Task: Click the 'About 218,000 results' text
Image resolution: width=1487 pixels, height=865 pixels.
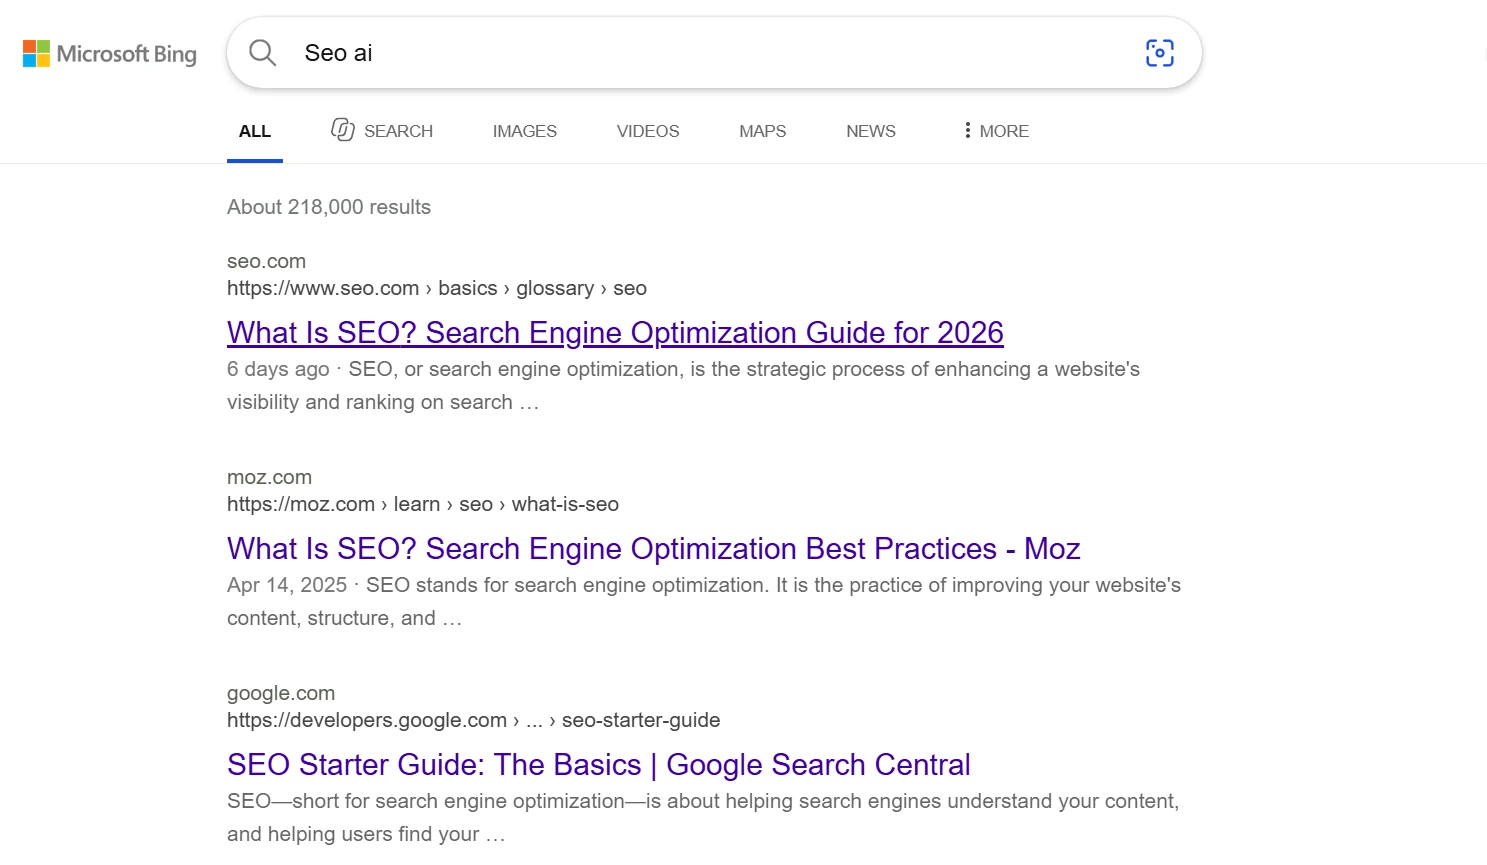Action: tap(328, 207)
